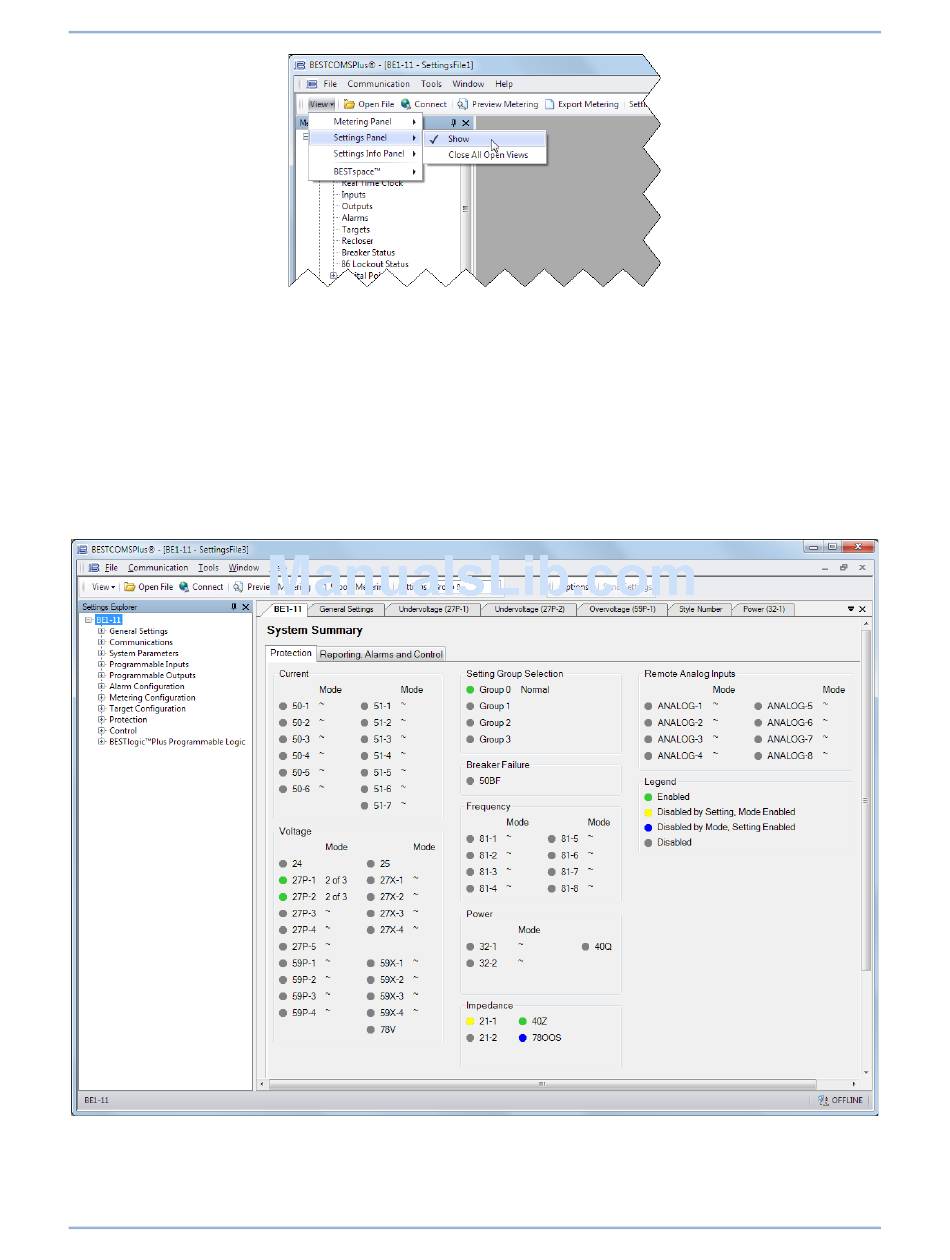Pin the Settings Explorer panel
This screenshot has height=1260, width=950.
[234, 607]
